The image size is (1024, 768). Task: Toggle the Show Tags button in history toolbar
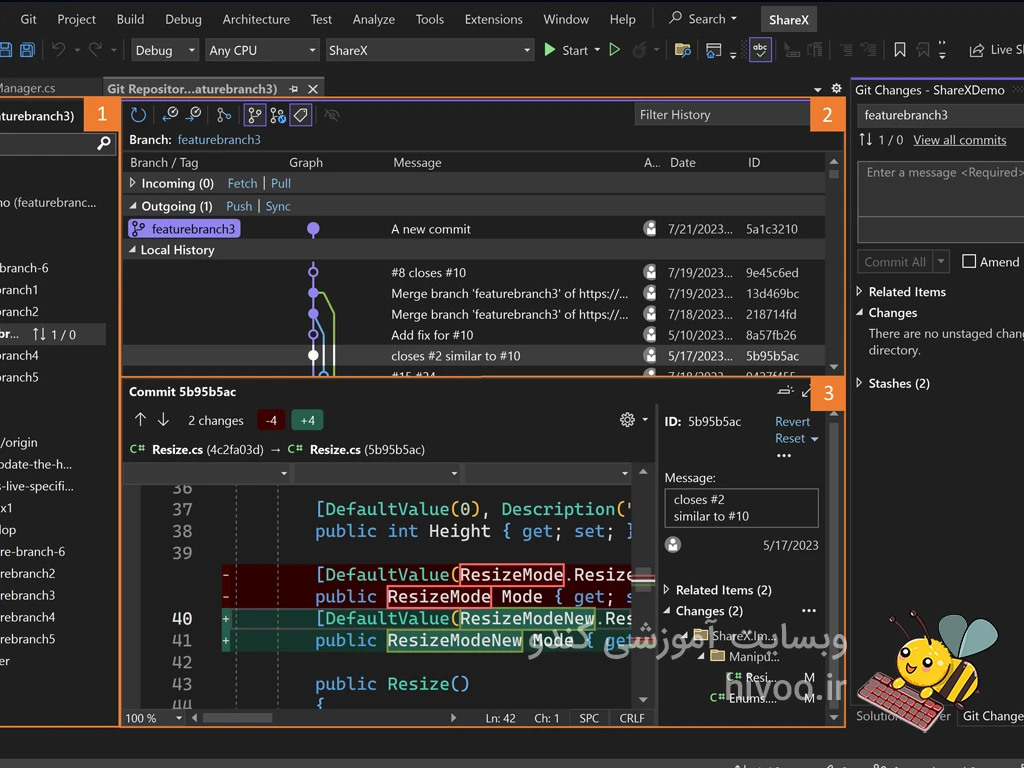click(x=301, y=115)
